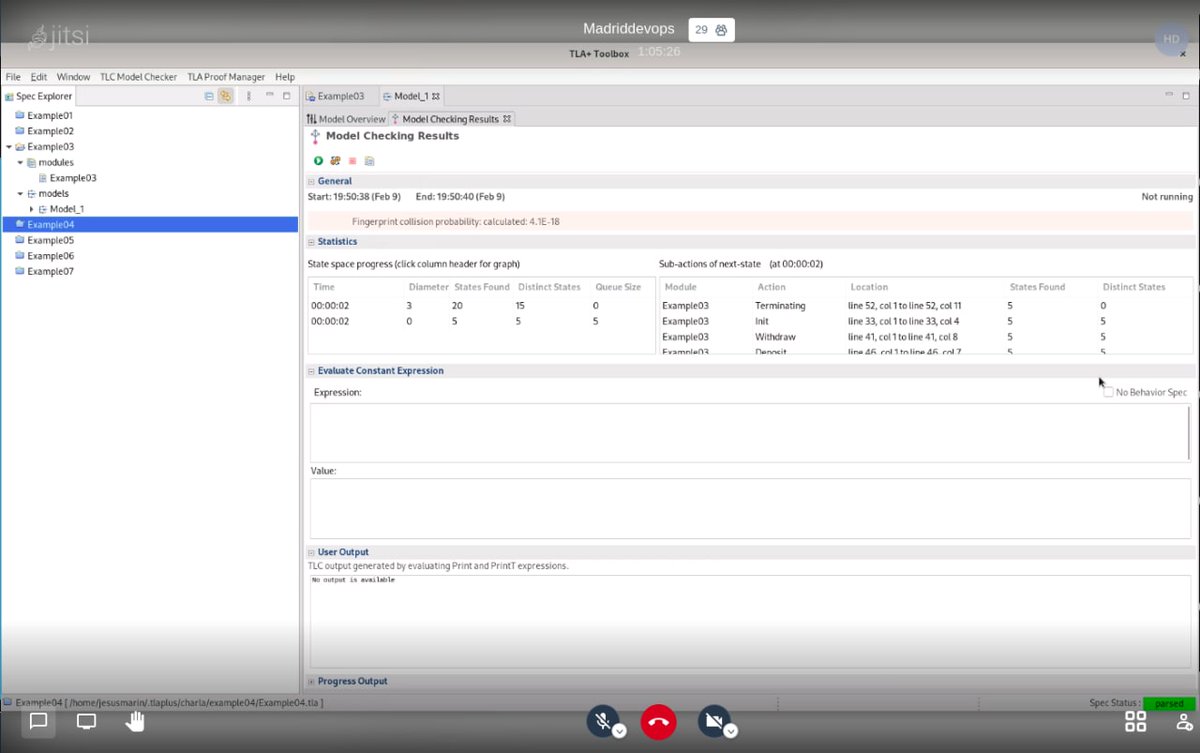Open Jitsi chat panel icon

39,721
